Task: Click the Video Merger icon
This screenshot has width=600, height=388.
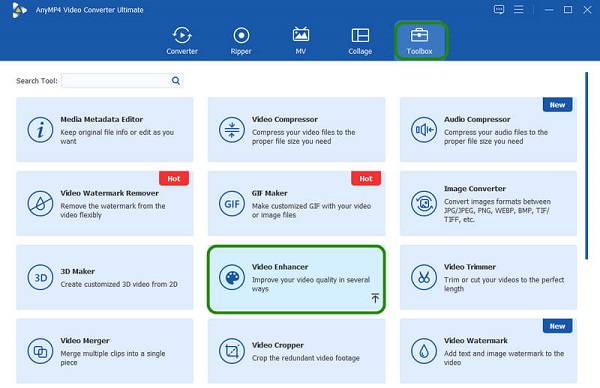Action: coord(40,351)
